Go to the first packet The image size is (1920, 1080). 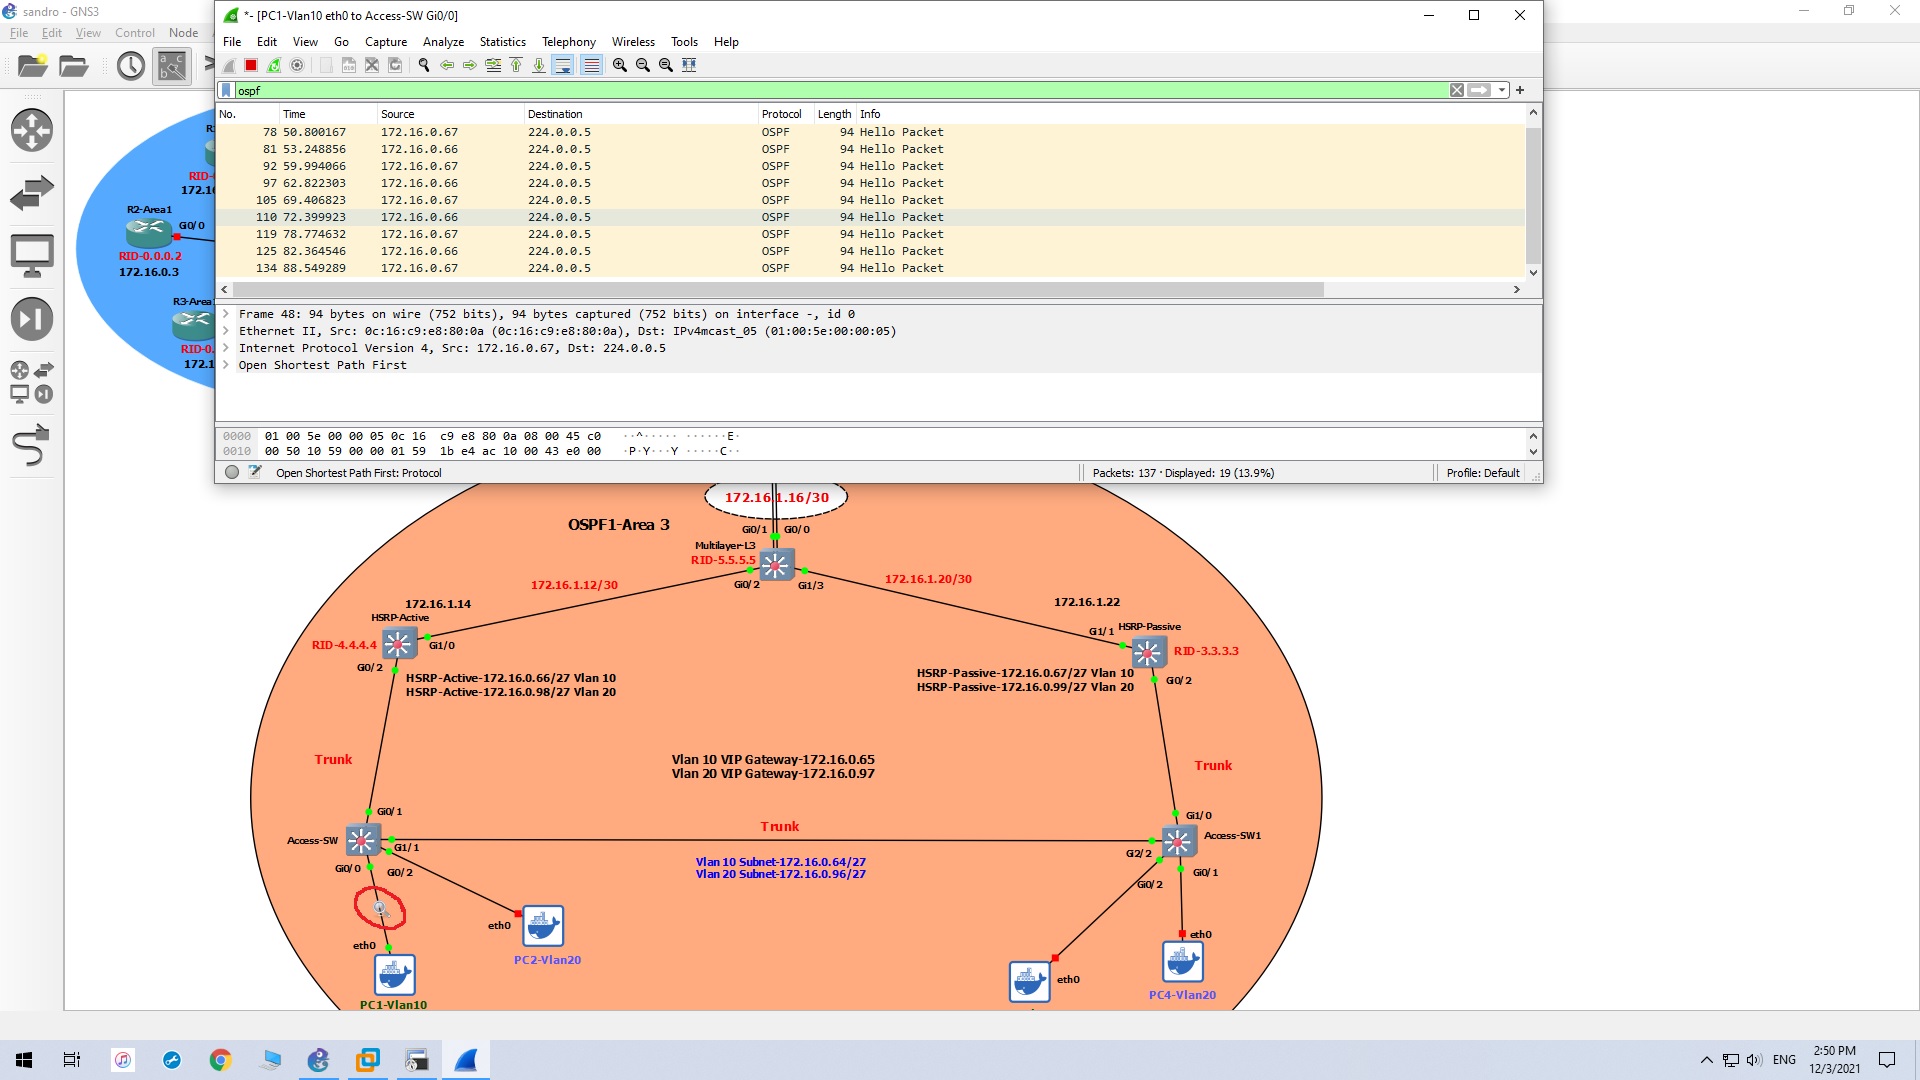(x=516, y=65)
